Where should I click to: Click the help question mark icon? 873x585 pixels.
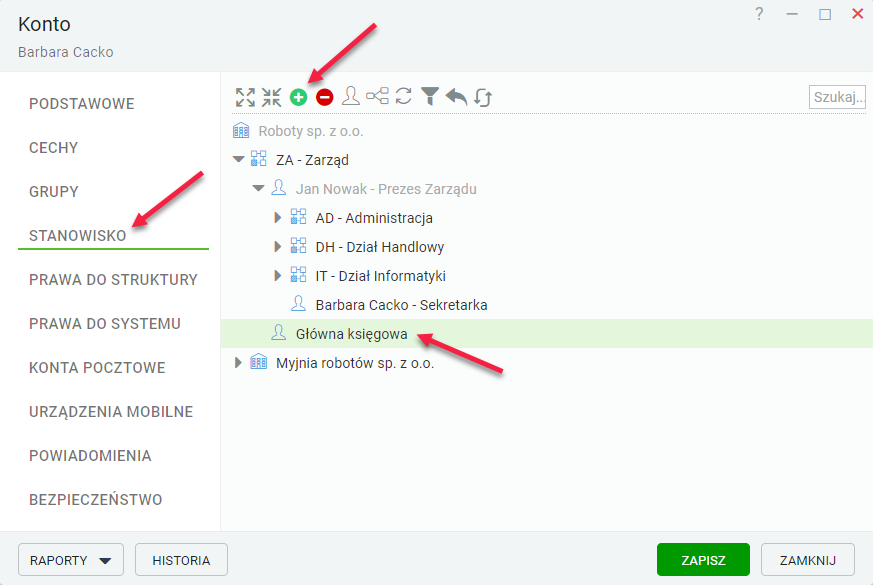pos(759,14)
